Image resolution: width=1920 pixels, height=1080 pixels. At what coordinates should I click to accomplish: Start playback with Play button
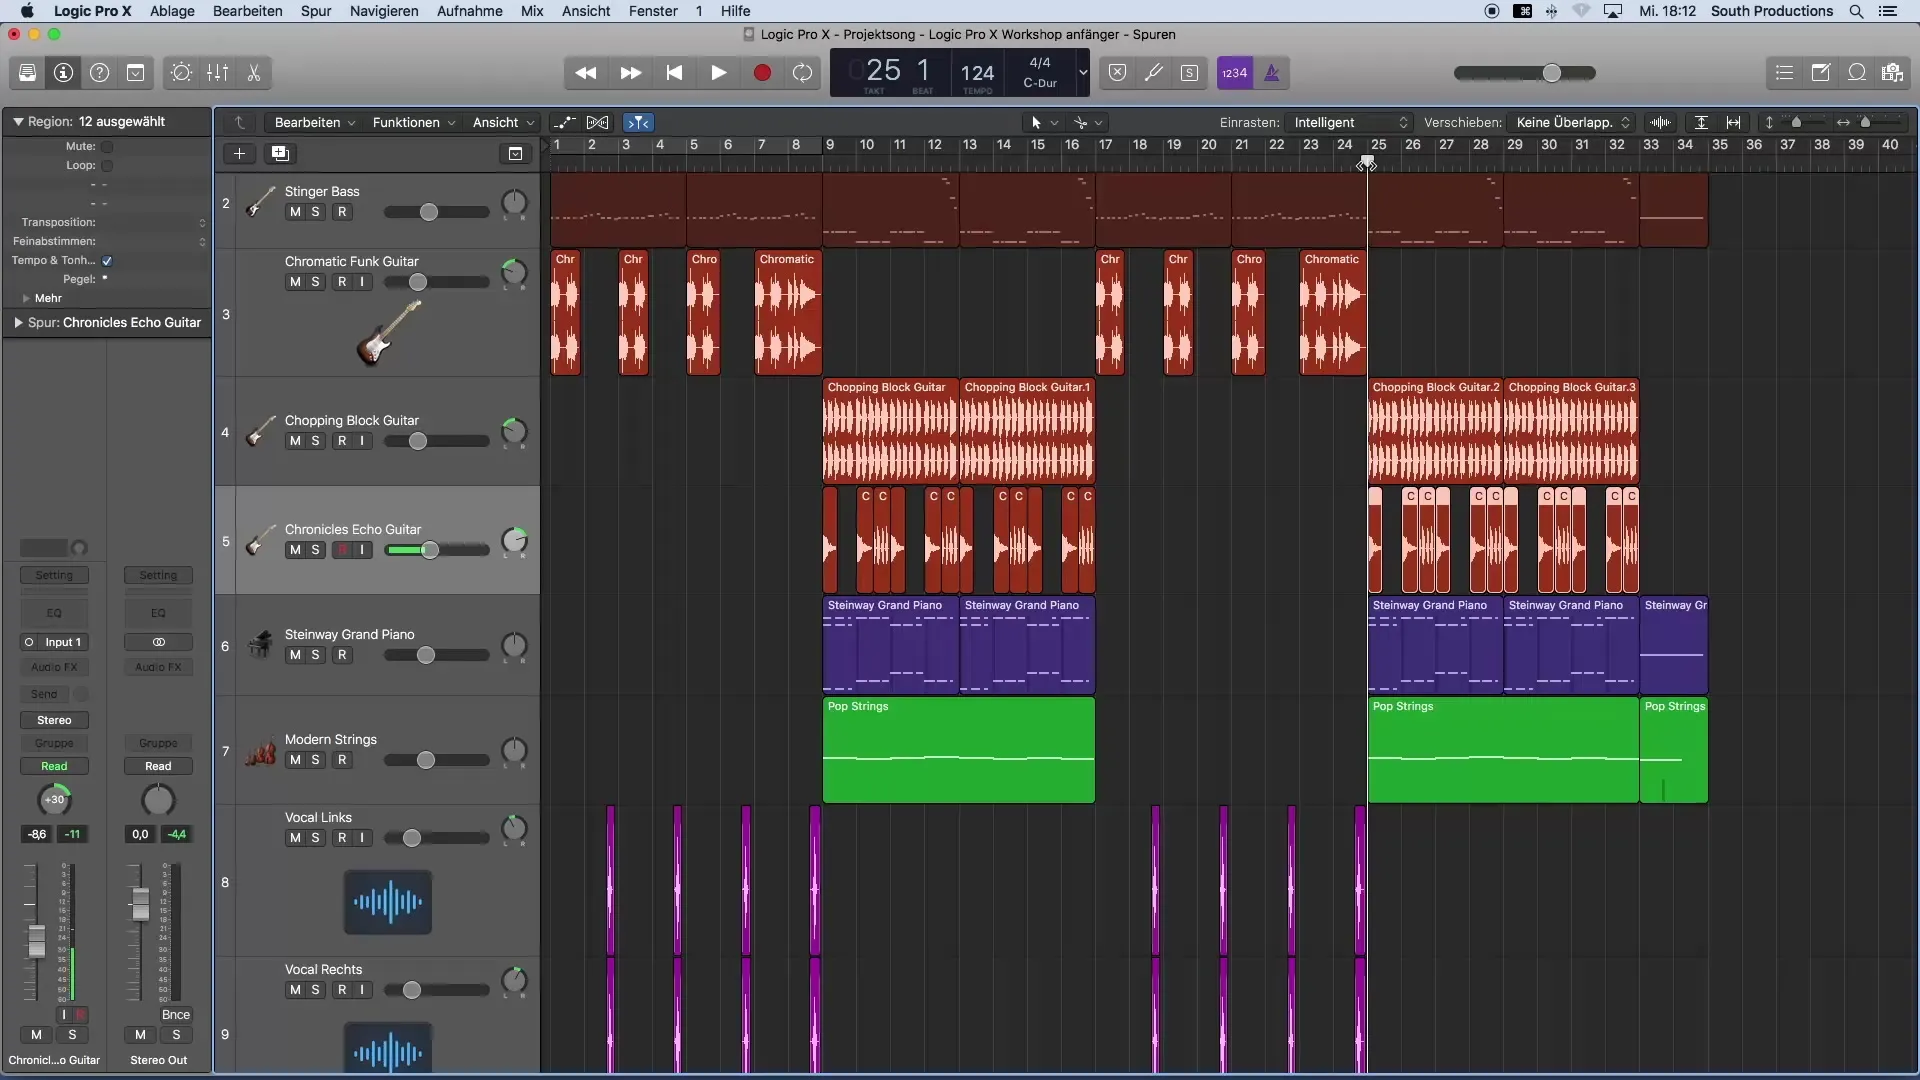tap(718, 73)
